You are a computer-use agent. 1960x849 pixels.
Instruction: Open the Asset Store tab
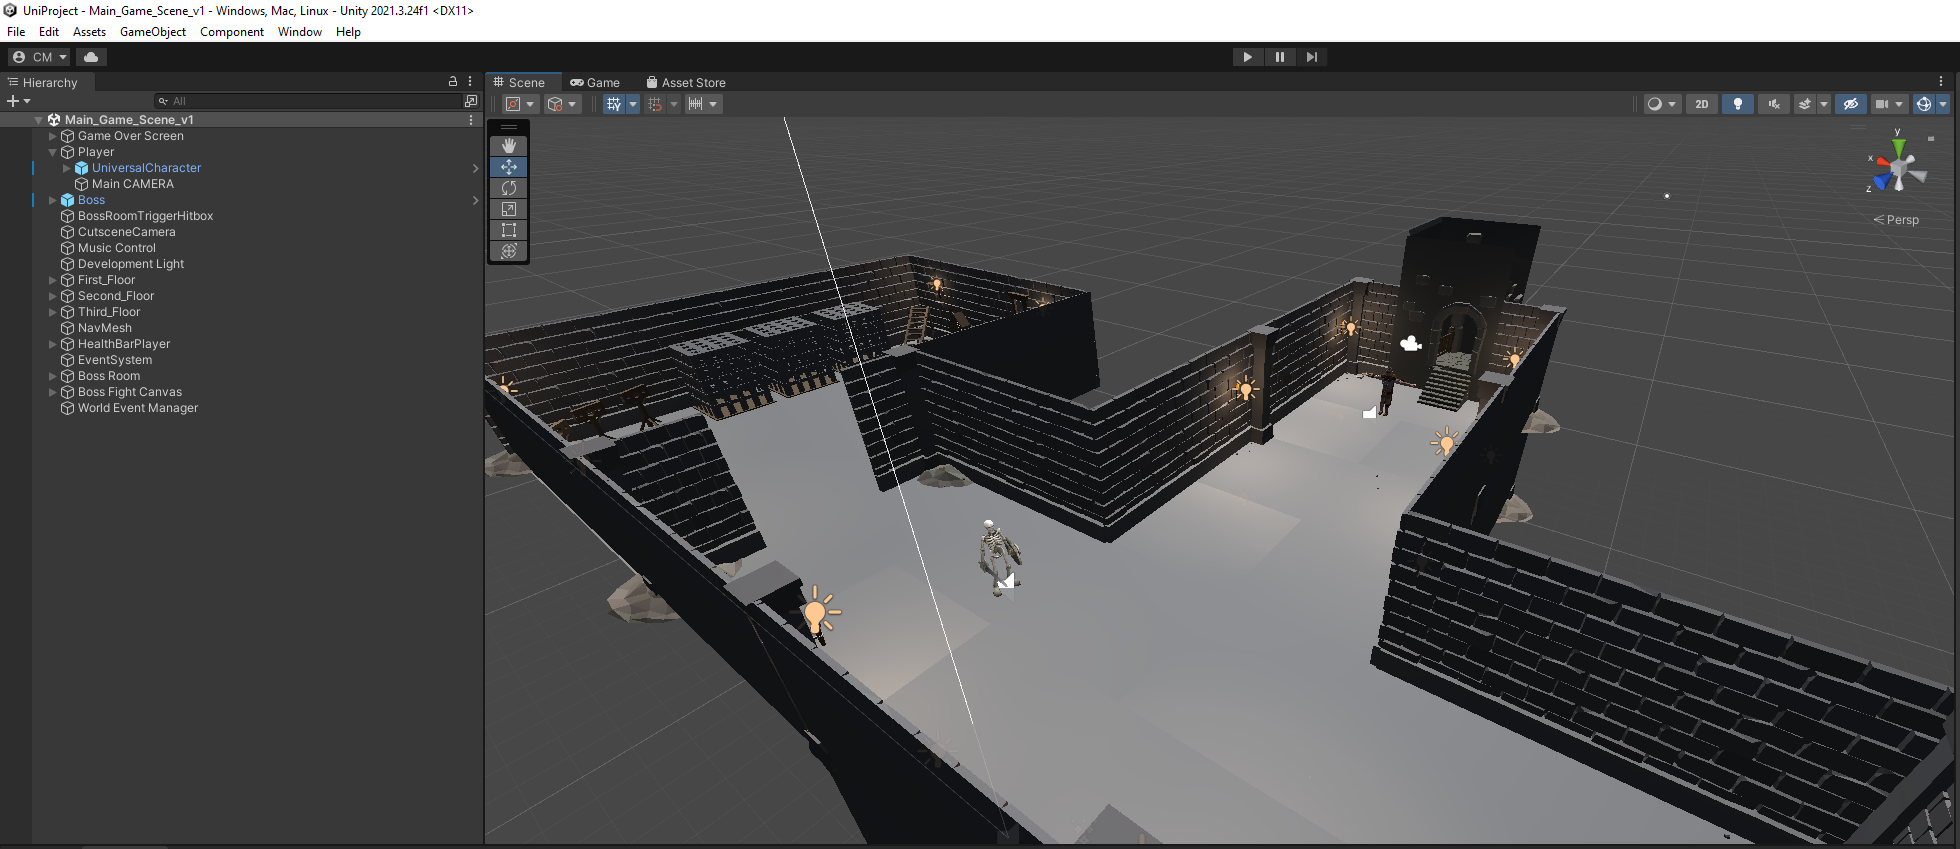click(686, 83)
